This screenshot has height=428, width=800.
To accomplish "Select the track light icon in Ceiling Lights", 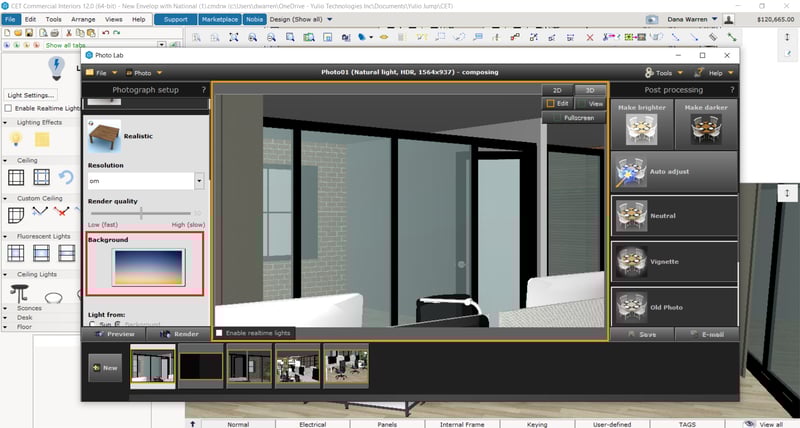I will tap(19, 293).
